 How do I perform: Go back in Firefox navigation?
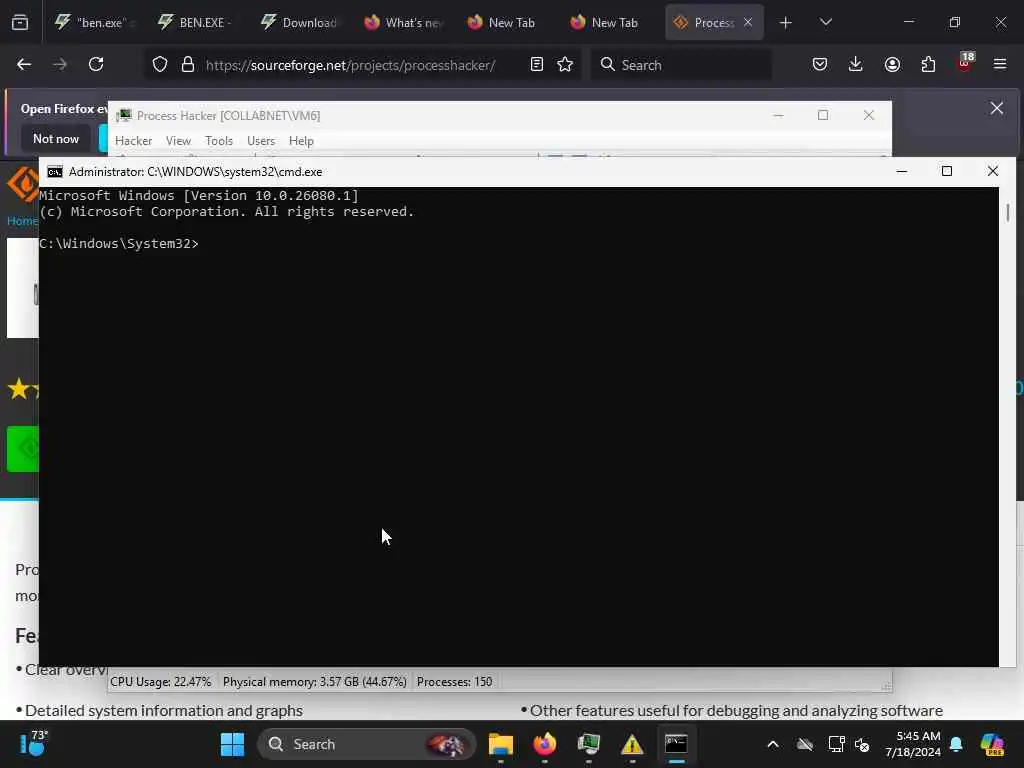point(24,64)
